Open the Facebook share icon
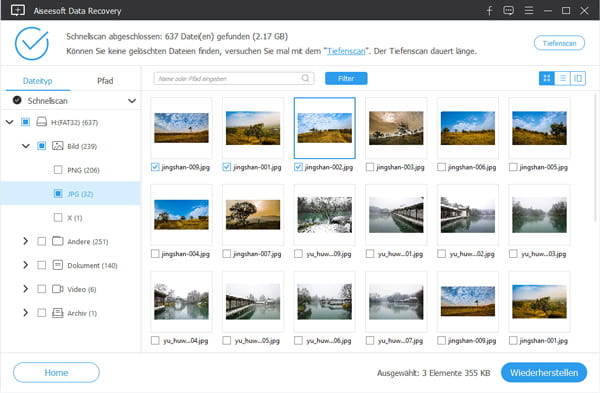 click(x=489, y=11)
